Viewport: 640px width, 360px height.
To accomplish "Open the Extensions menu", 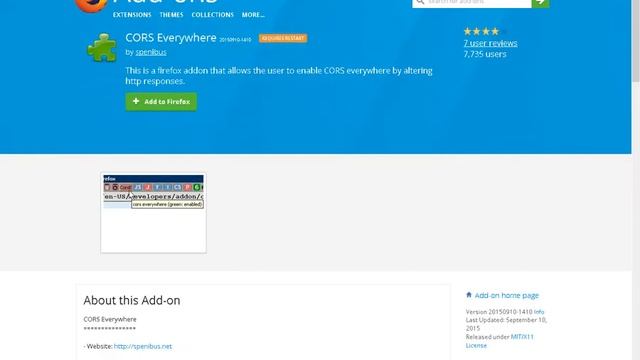I will click(132, 15).
